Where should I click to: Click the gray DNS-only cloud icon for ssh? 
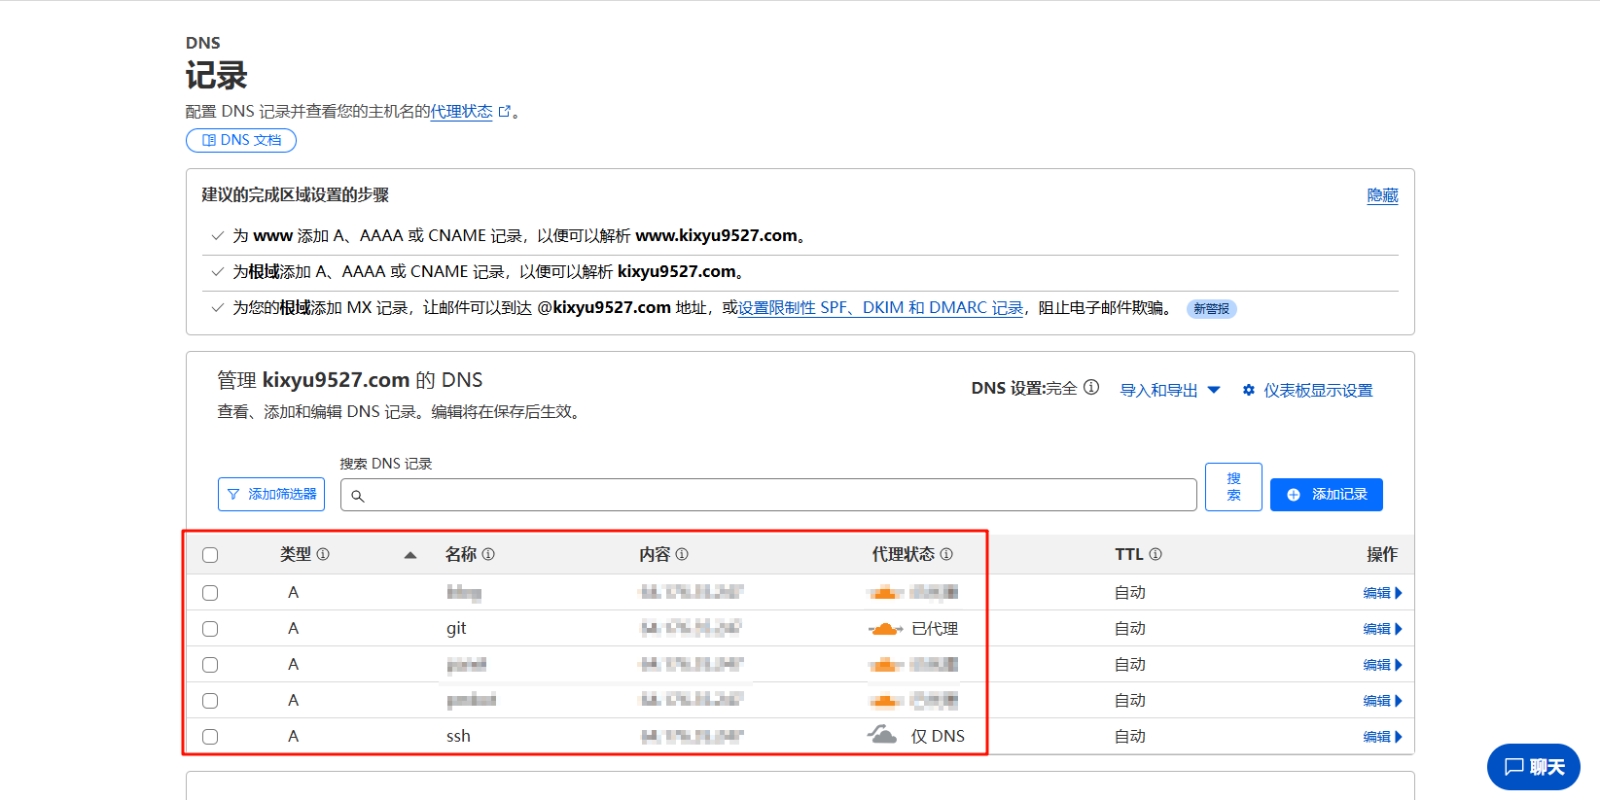coord(882,735)
